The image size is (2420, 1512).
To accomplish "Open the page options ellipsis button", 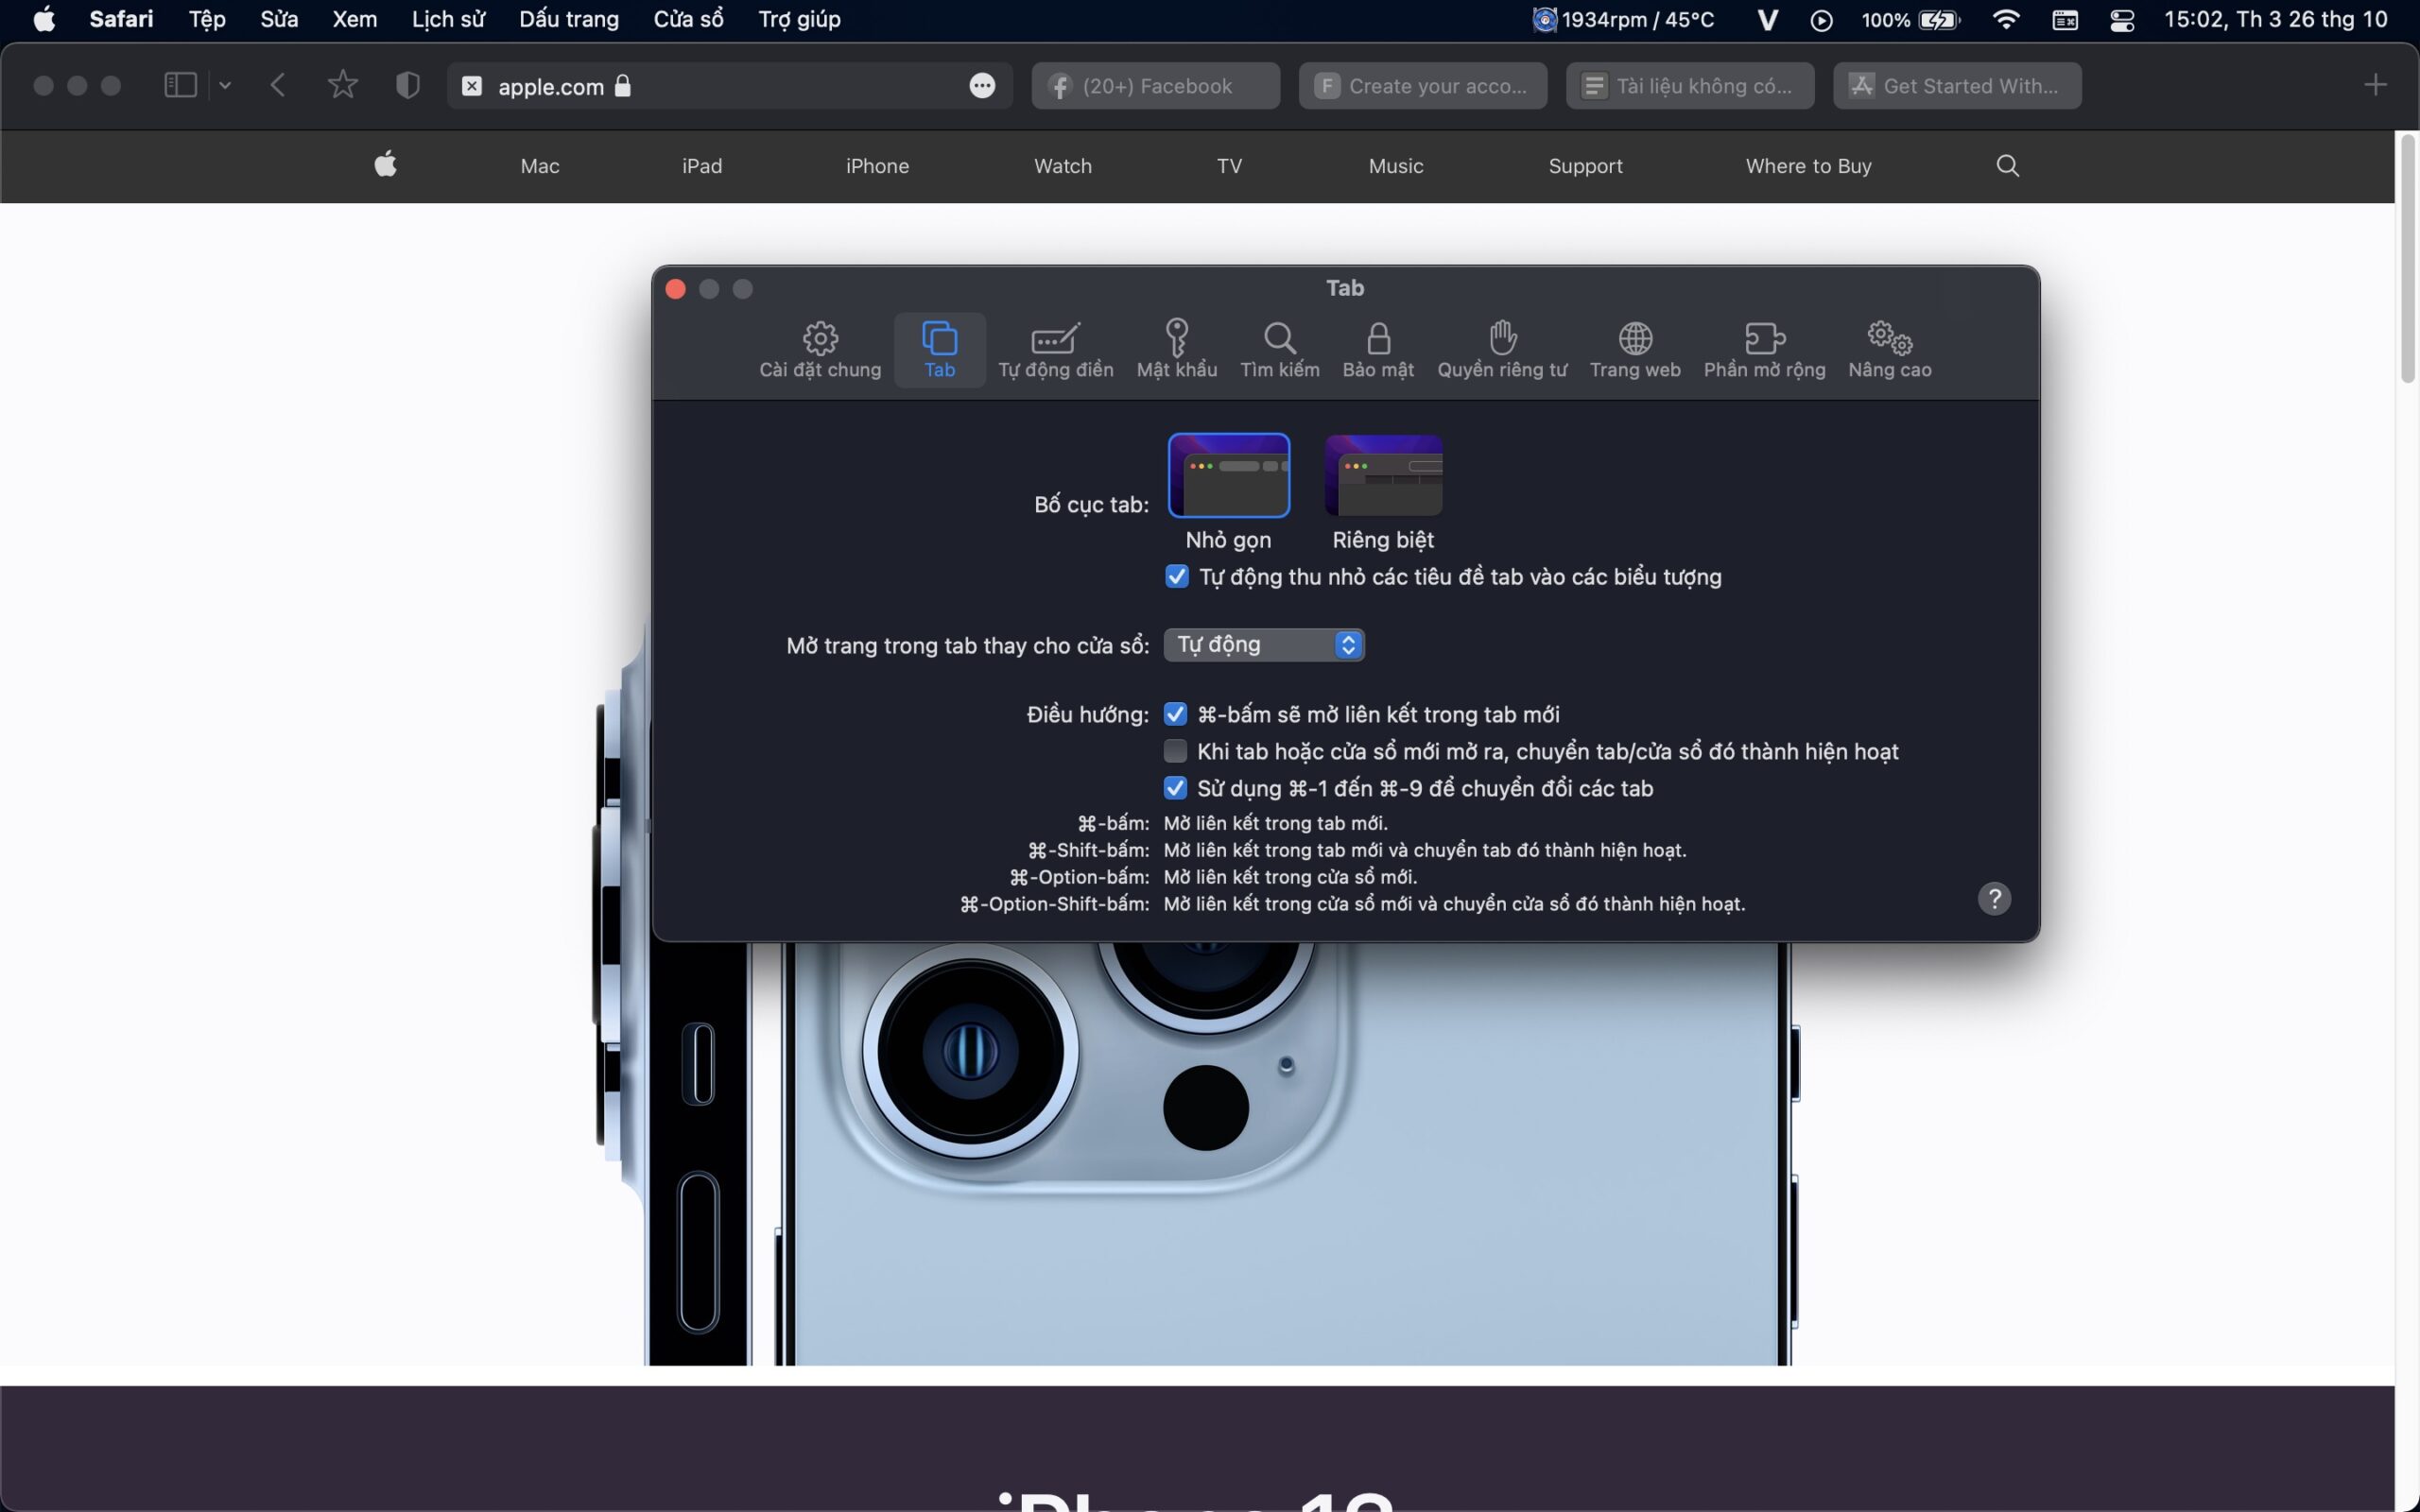I will [x=982, y=86].
